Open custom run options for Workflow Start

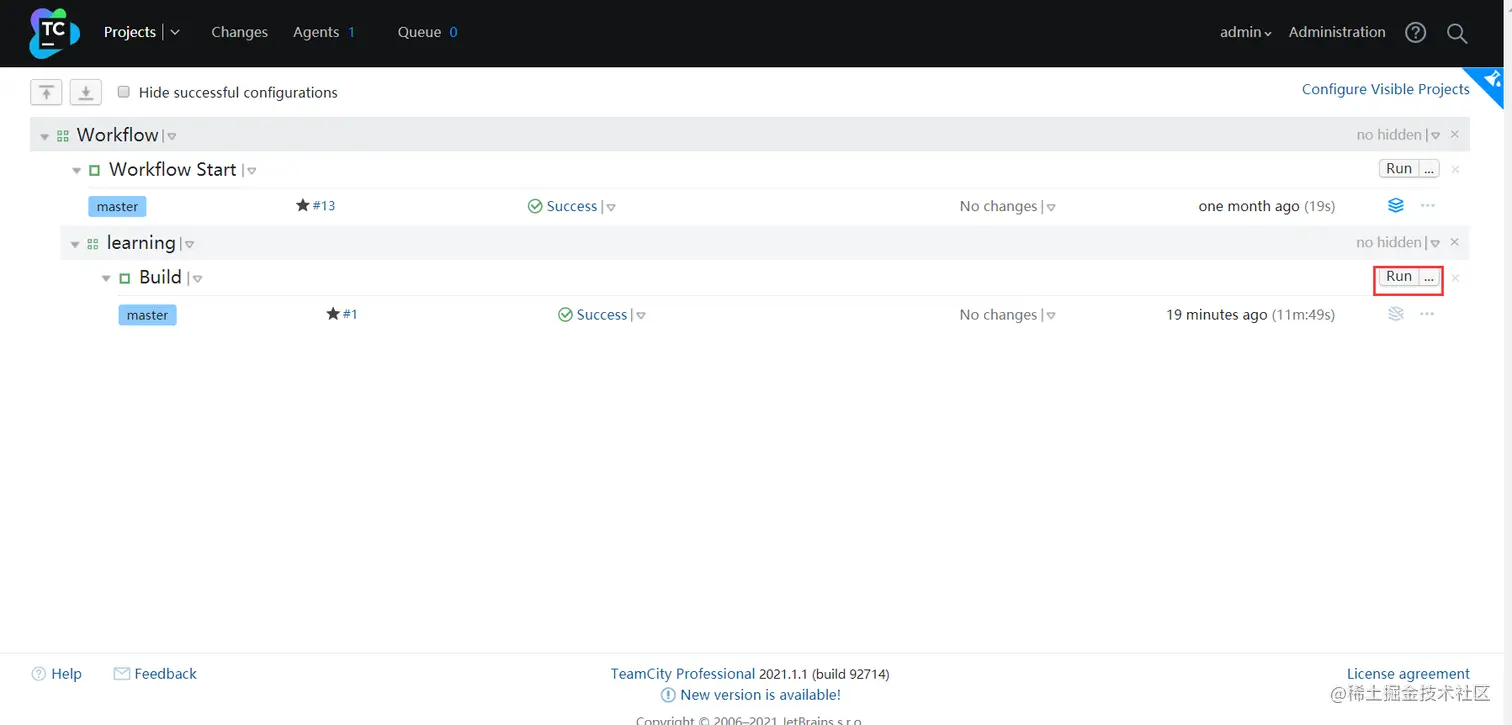point(1429,169)
